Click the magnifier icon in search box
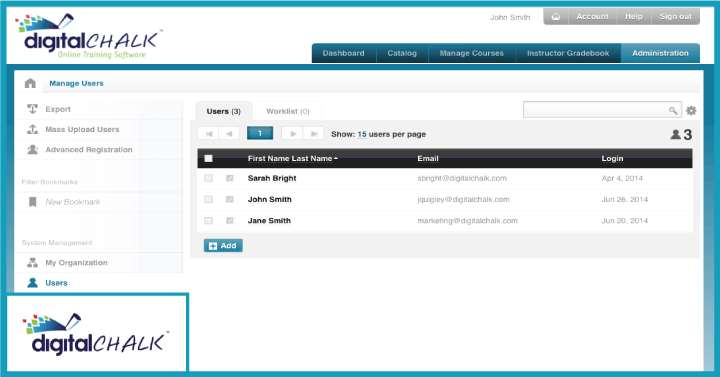 coord(673,110)
